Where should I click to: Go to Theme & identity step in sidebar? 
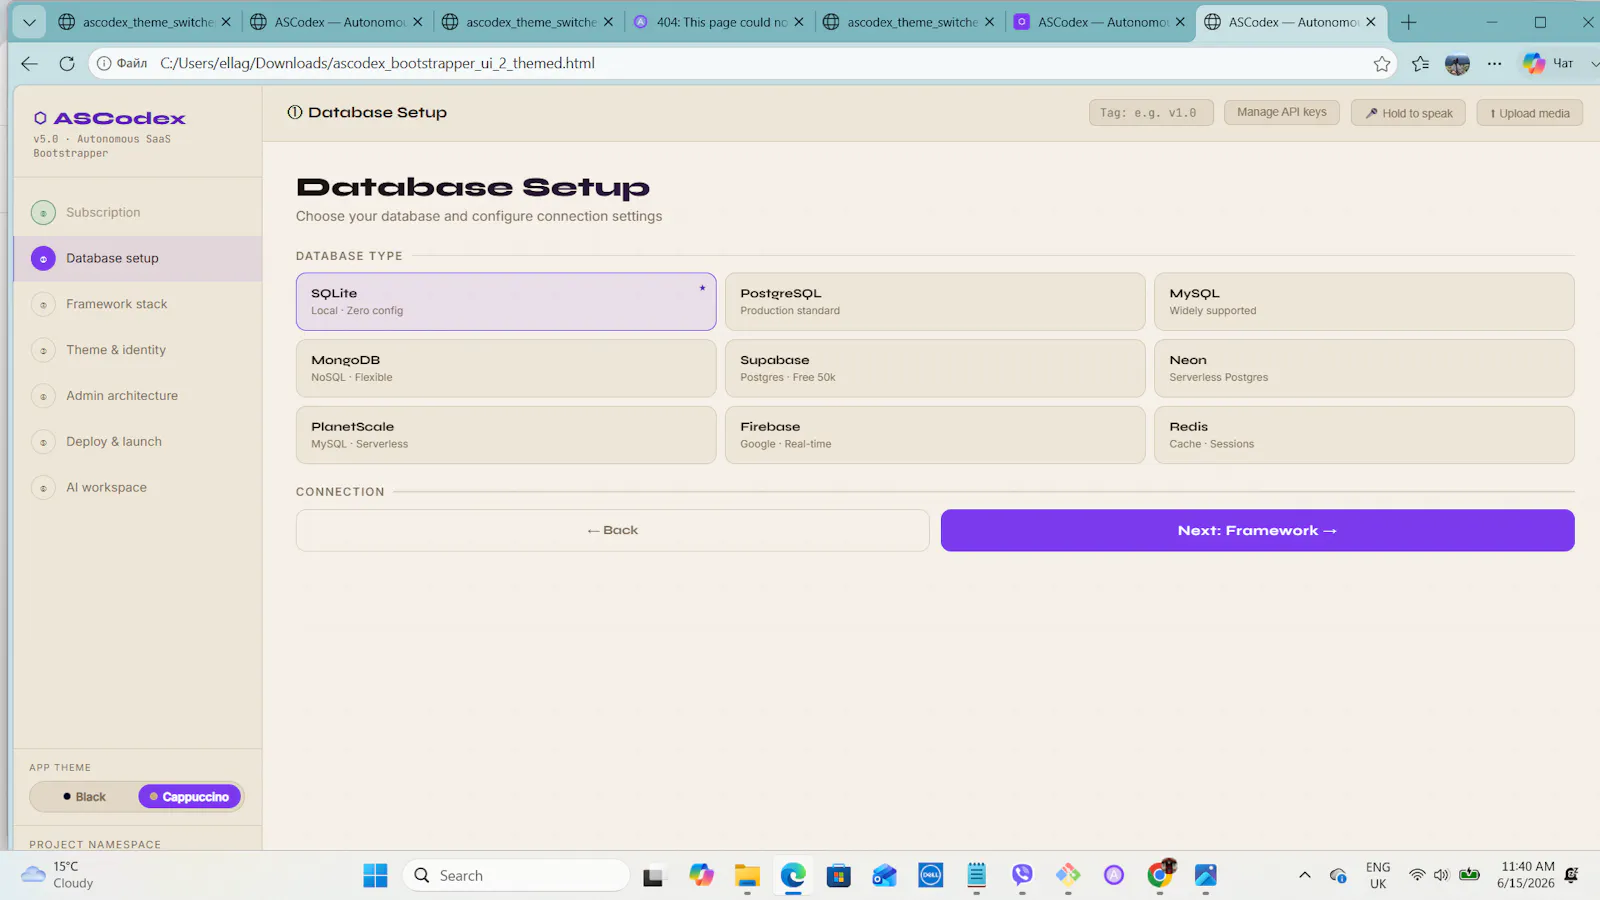138,351
